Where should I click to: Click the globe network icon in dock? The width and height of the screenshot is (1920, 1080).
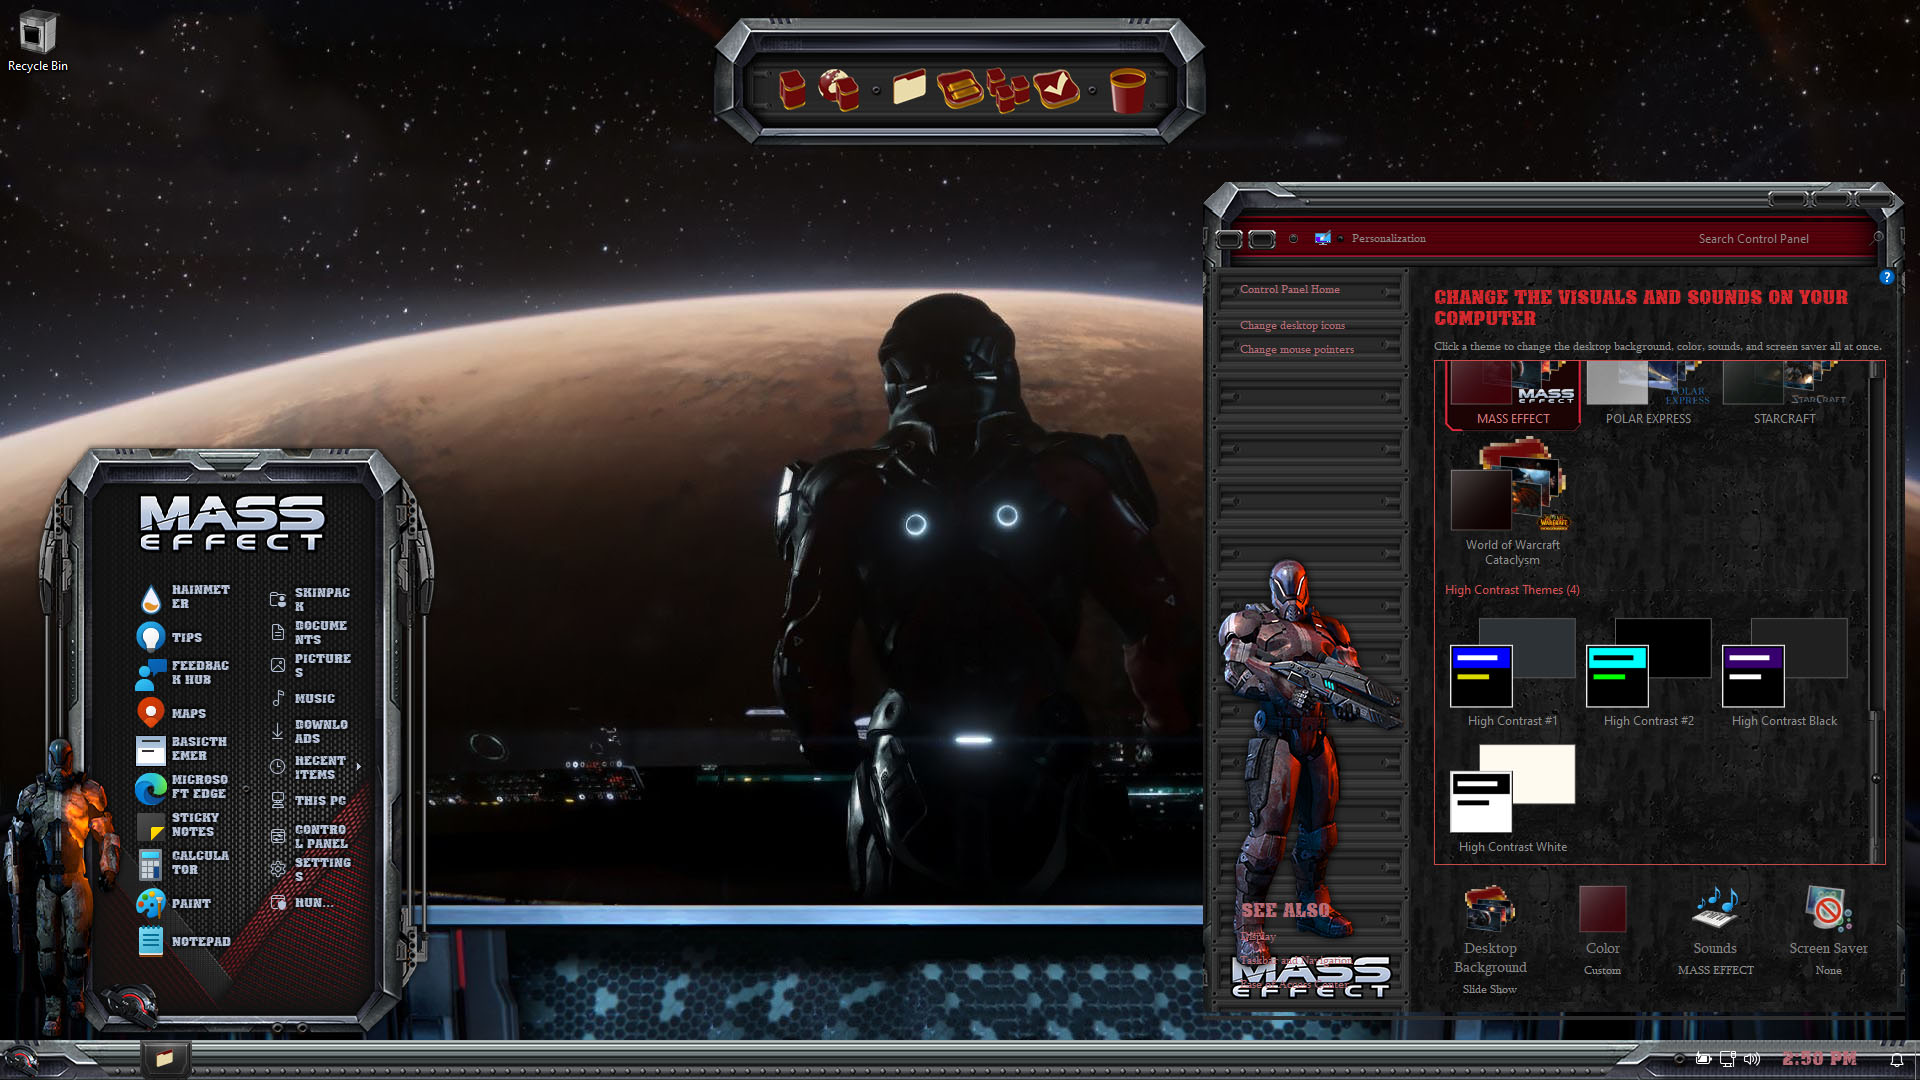click(x=838, y=89)
